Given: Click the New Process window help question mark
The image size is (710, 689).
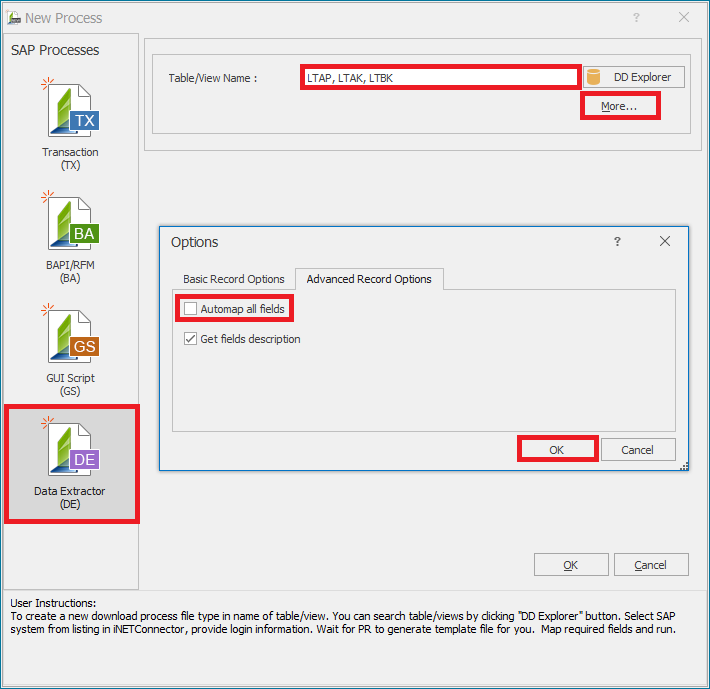Looking at the screenshot, I should pyautogui.click(x=636, y=18).
